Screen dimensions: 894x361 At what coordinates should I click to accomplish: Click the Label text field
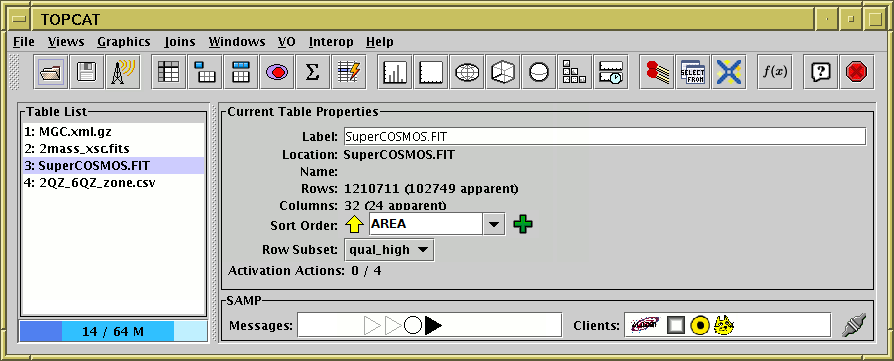(605, 137)
